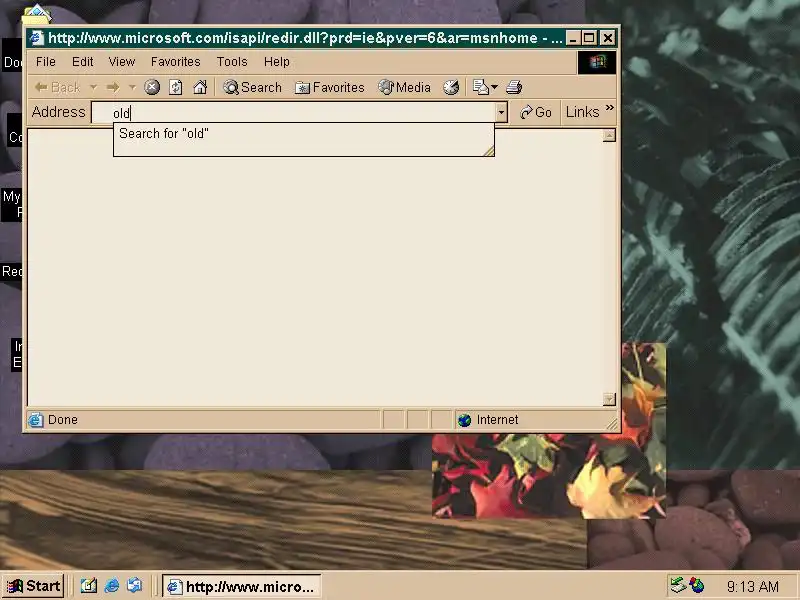The width and height of the screenshot is (800, 600).
Task: Open the Tools menu
Action: coord(232,62)
